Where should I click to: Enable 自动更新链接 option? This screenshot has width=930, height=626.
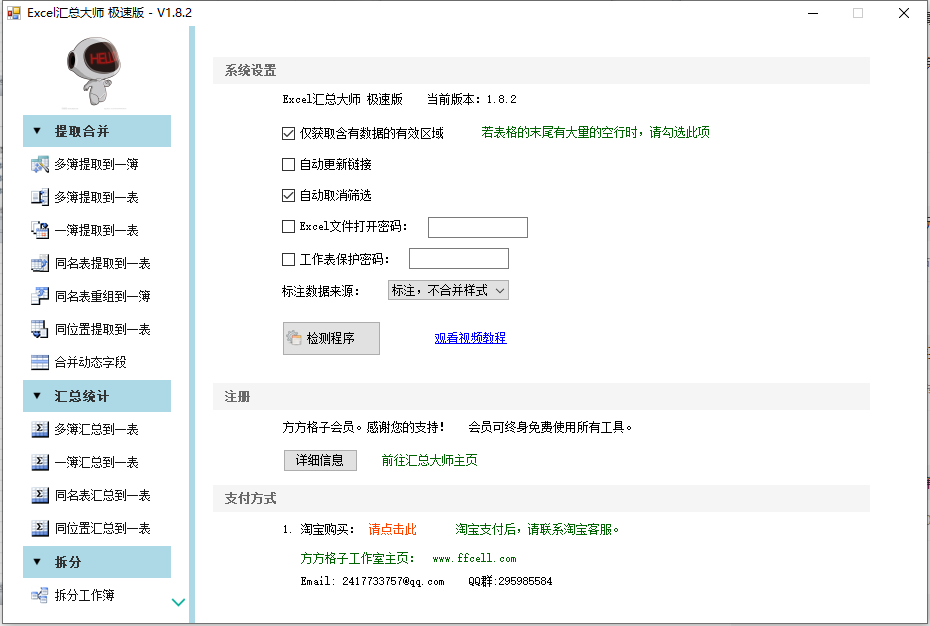click(288, 164)
